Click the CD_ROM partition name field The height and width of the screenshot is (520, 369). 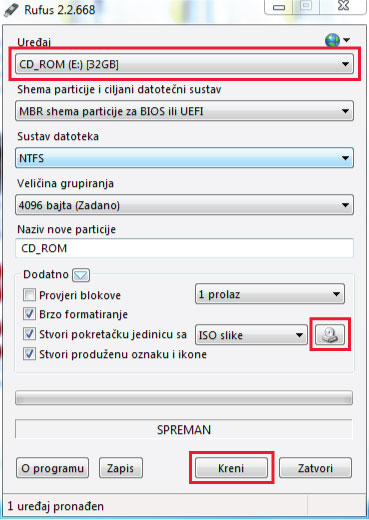coord(184,248)
